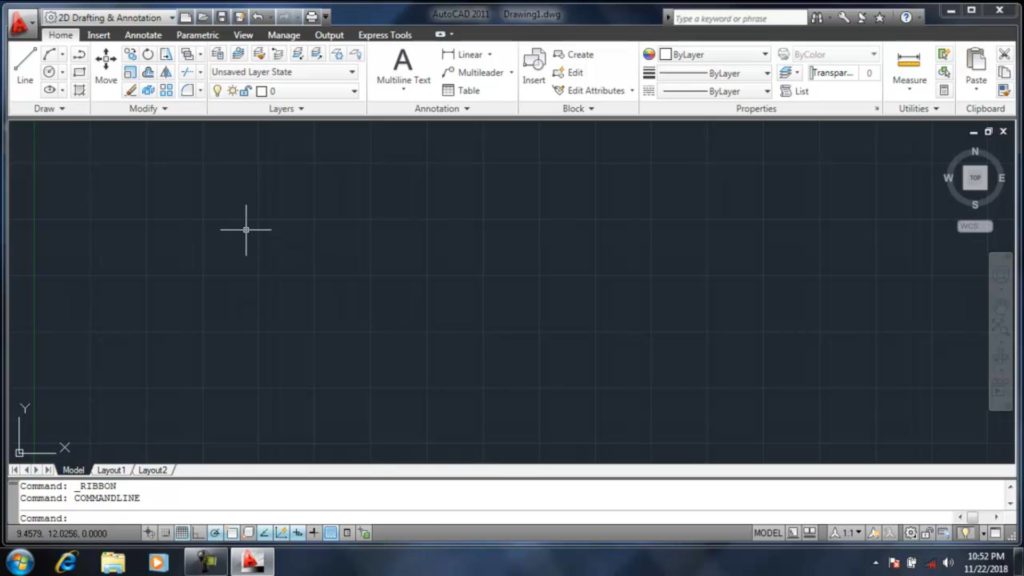Toggle Object Snap in status bar

(x=232, y=534)
